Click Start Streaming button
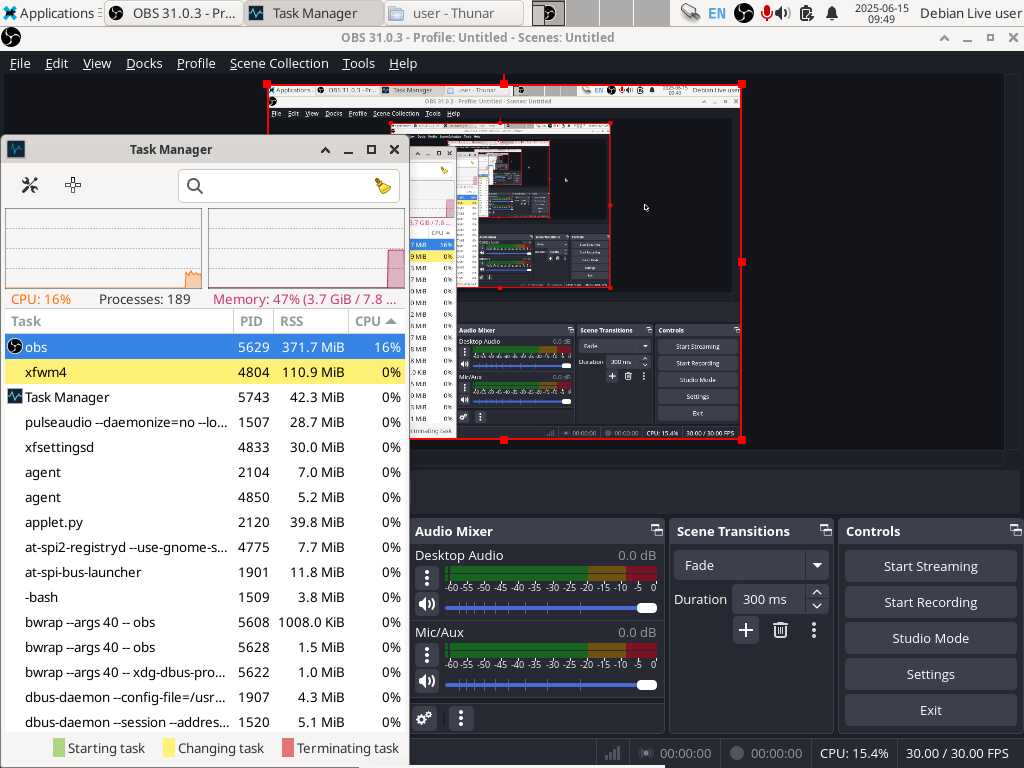The image size is (1024, 768). (930, 566)
